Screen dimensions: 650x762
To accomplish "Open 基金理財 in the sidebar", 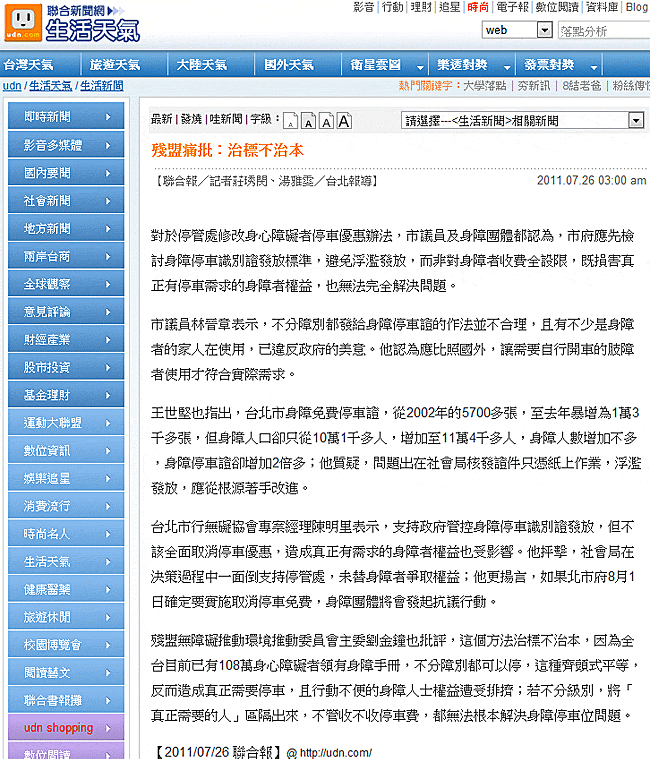I will [x=66, y=394].
